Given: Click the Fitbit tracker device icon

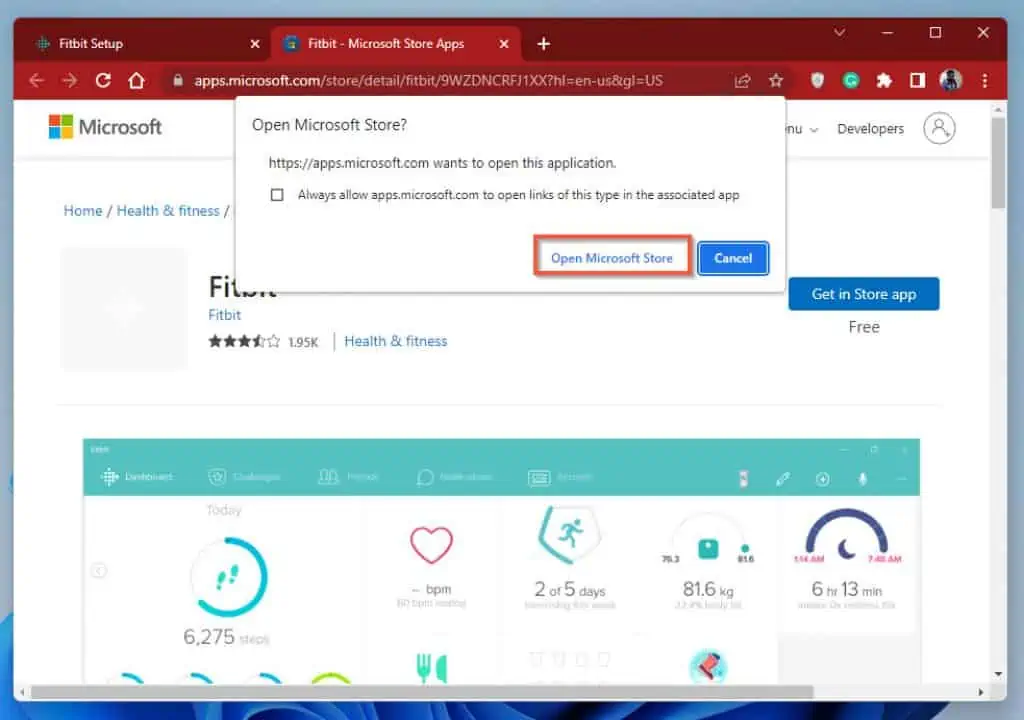Looking at the screenshot, I should click(x=743, y=480).
